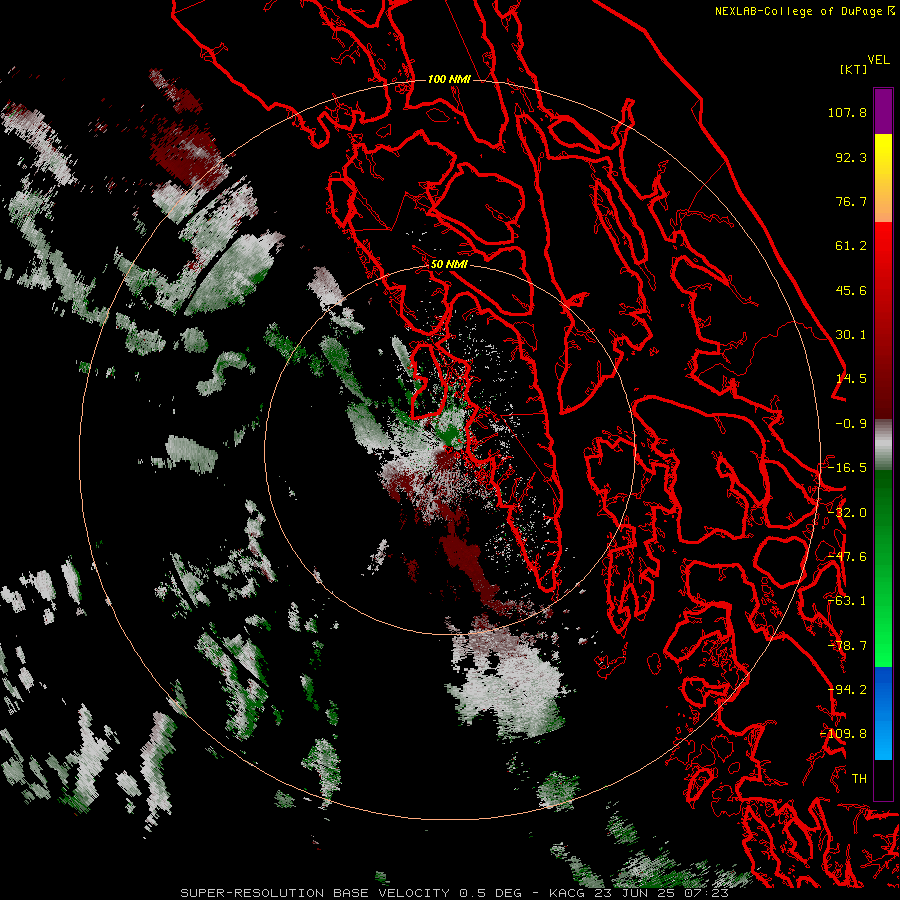Click the -0.9 legend value
Viewport: 900px width, 900px height.
click(x=851, y=424)
